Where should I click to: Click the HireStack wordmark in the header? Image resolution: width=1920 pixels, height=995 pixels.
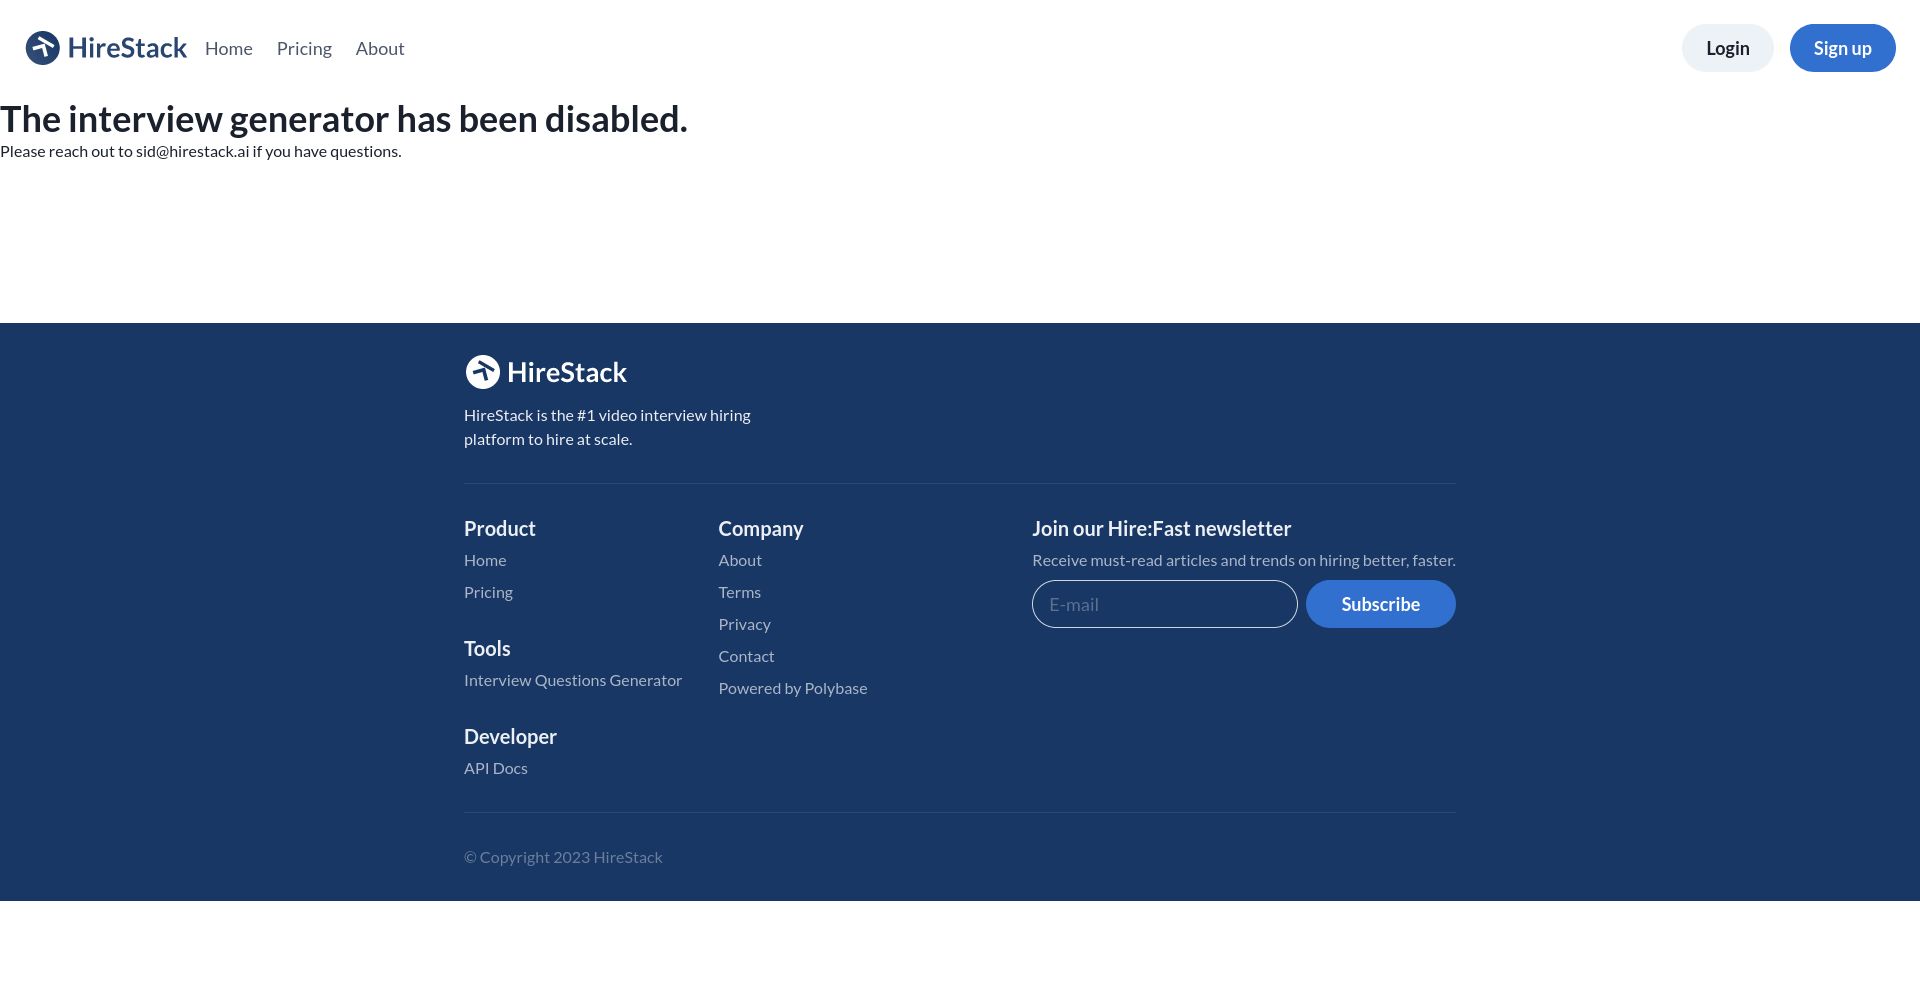(127, 48)
